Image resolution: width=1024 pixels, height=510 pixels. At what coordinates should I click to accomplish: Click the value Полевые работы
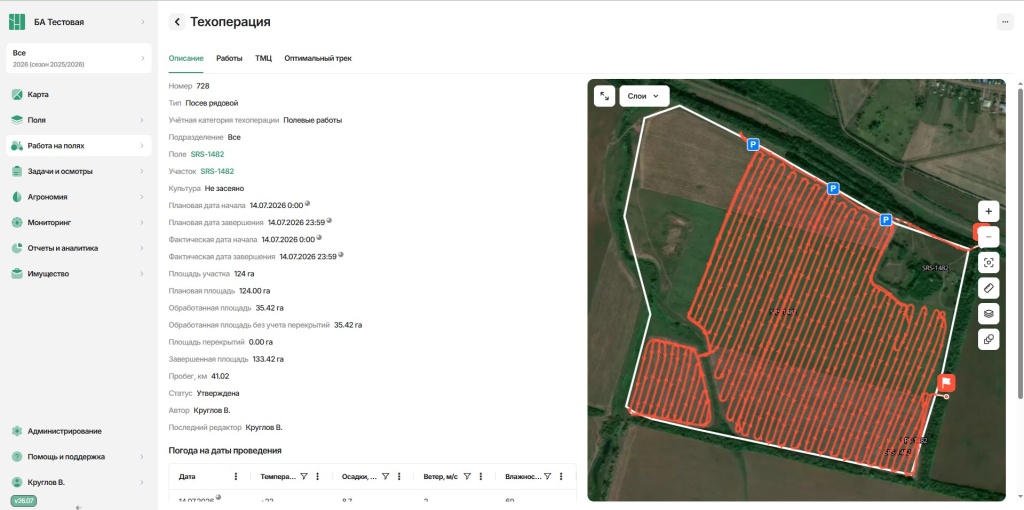pos(312,120)
